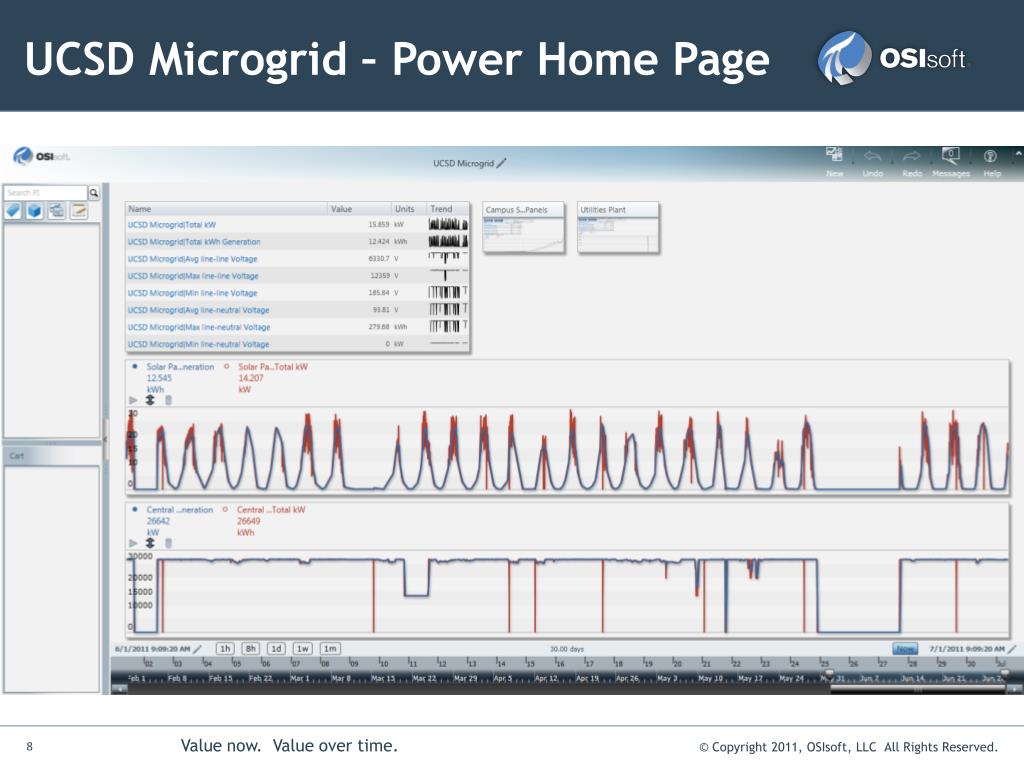Delete the Solar Panels trend with the trash icon
Image resolution: width=1024 pixels, height=768 pixels.
168,400
